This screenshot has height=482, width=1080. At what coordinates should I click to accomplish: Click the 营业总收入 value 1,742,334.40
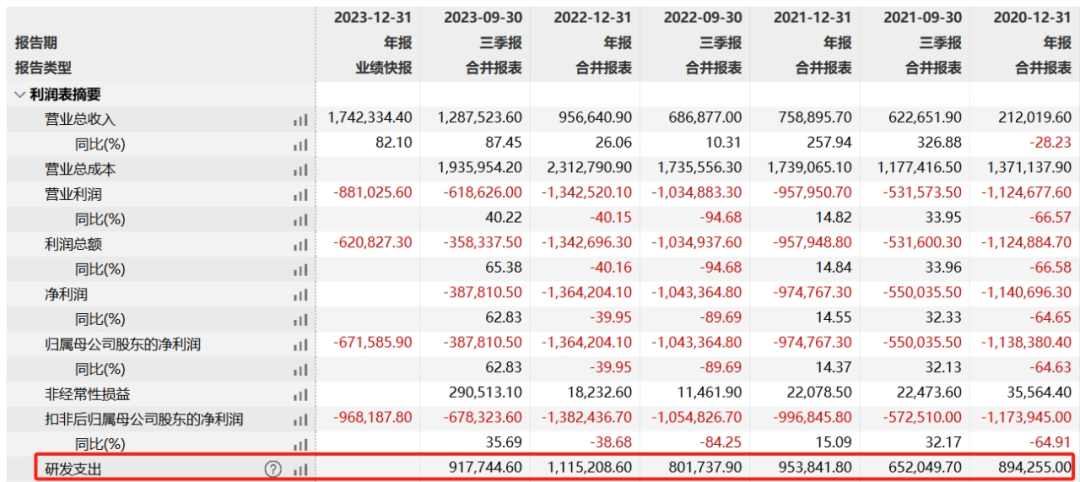(369, 118)
